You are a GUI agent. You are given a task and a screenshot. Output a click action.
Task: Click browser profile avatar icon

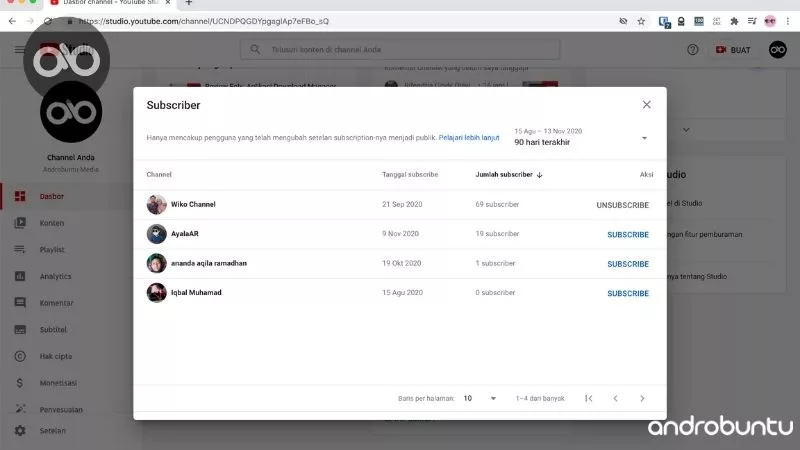pyautogui.click(x=770, y=21)
